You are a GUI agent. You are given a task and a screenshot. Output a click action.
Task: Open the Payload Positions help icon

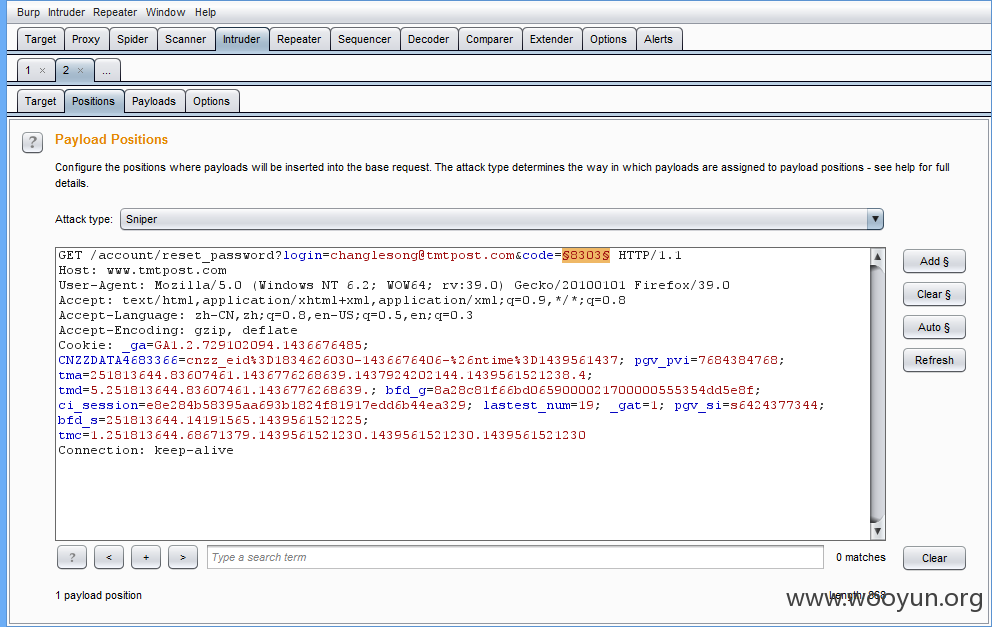click(x=32, y=142)
